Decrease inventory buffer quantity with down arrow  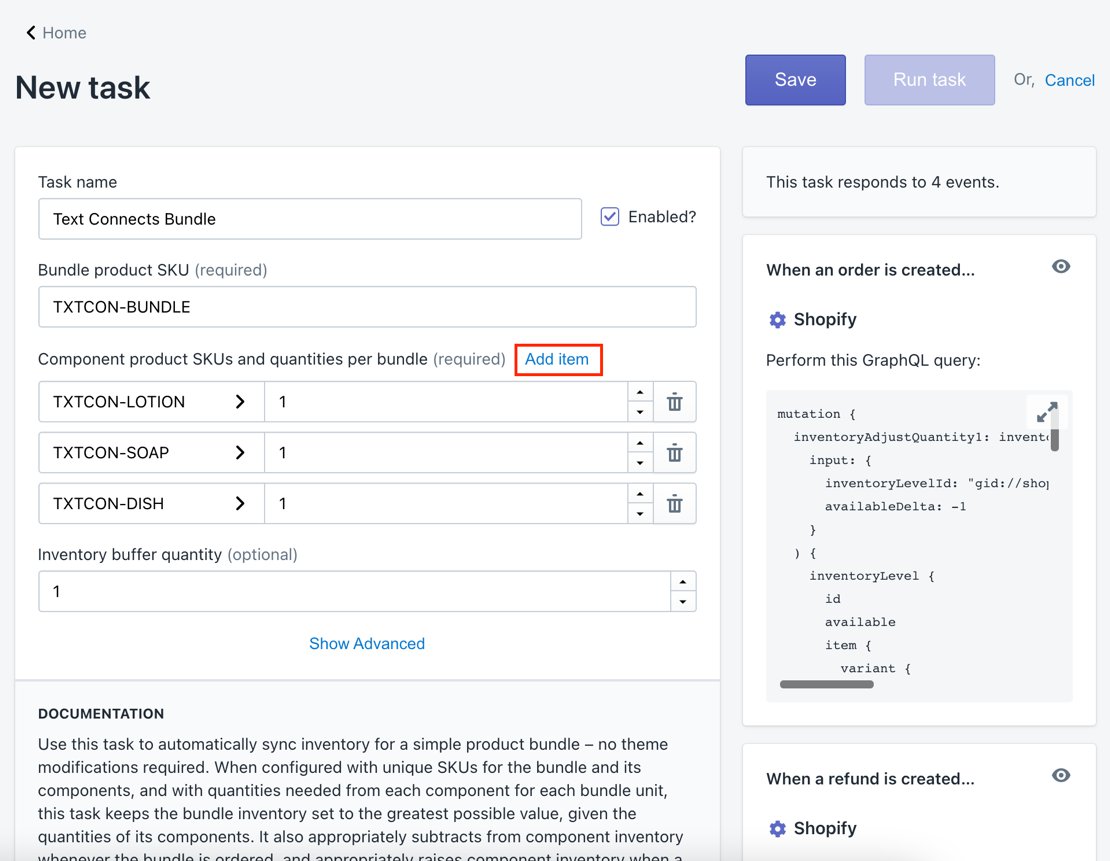pos(683,602)
